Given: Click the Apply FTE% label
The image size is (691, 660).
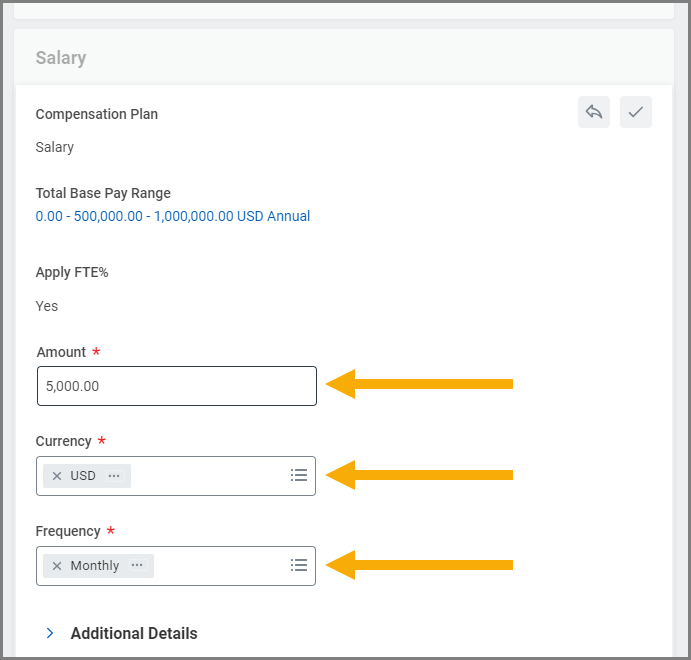Looking at the screenshot, I should coord(71,272).
